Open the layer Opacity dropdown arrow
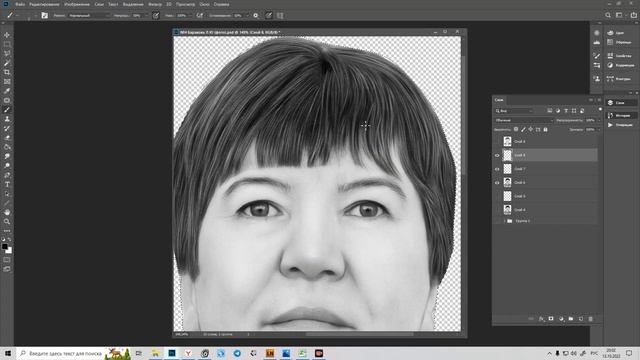 click(599, 120)
